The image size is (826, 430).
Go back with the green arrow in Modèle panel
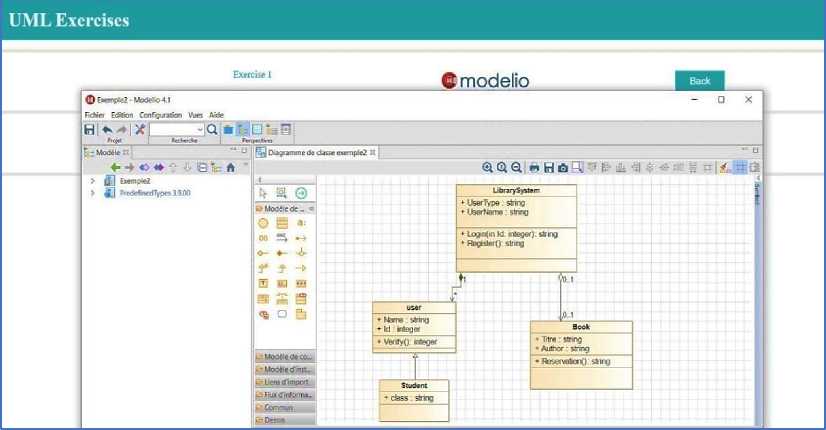click(115, 168)
